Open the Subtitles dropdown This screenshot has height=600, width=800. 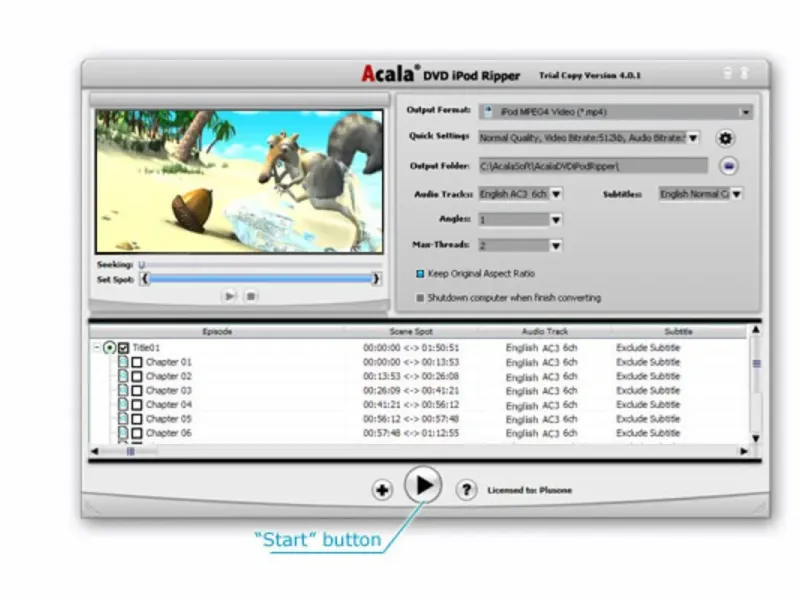point(736,194)
